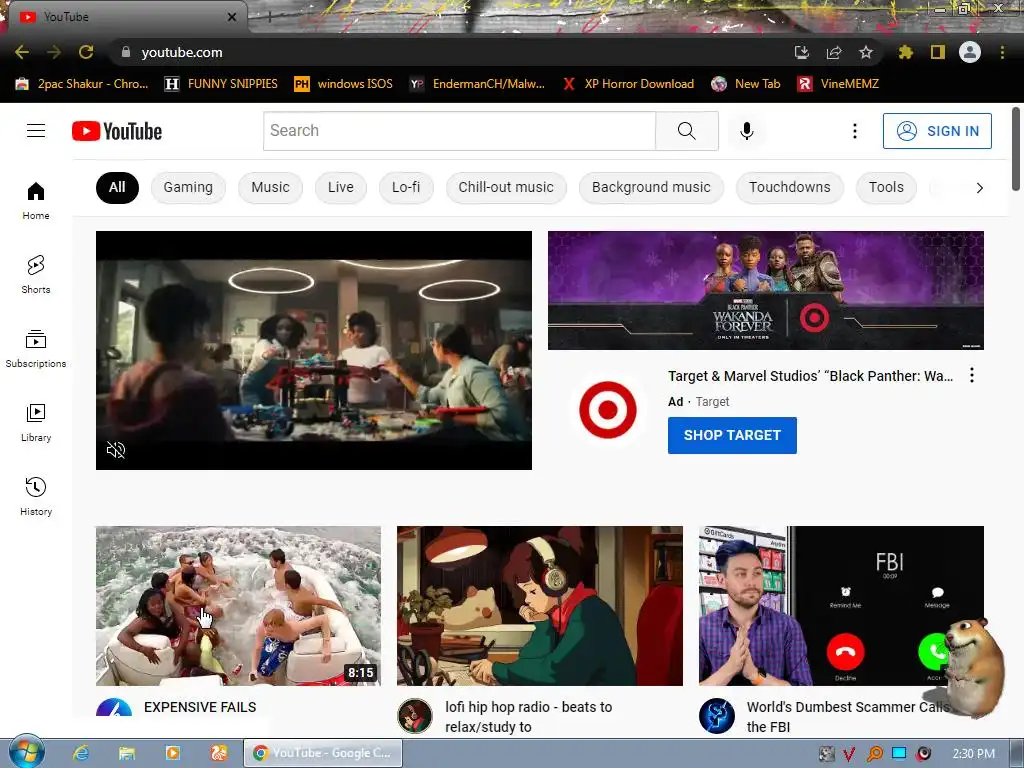The width and height of the screenshot is (1024, 768).
Task: Open the EXPENSIVE FAILS boat thumbnail
Action: [238, 606]
